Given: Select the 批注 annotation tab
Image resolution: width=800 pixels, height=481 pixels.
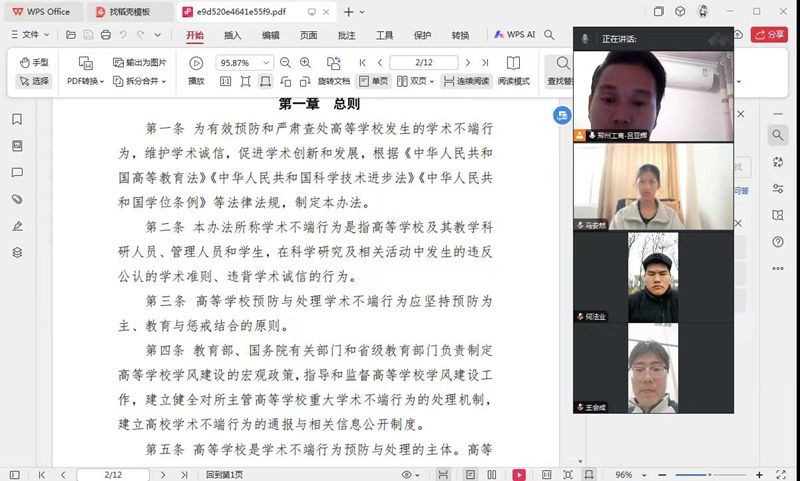Looking at the screenshot, I should pos(346,35).
